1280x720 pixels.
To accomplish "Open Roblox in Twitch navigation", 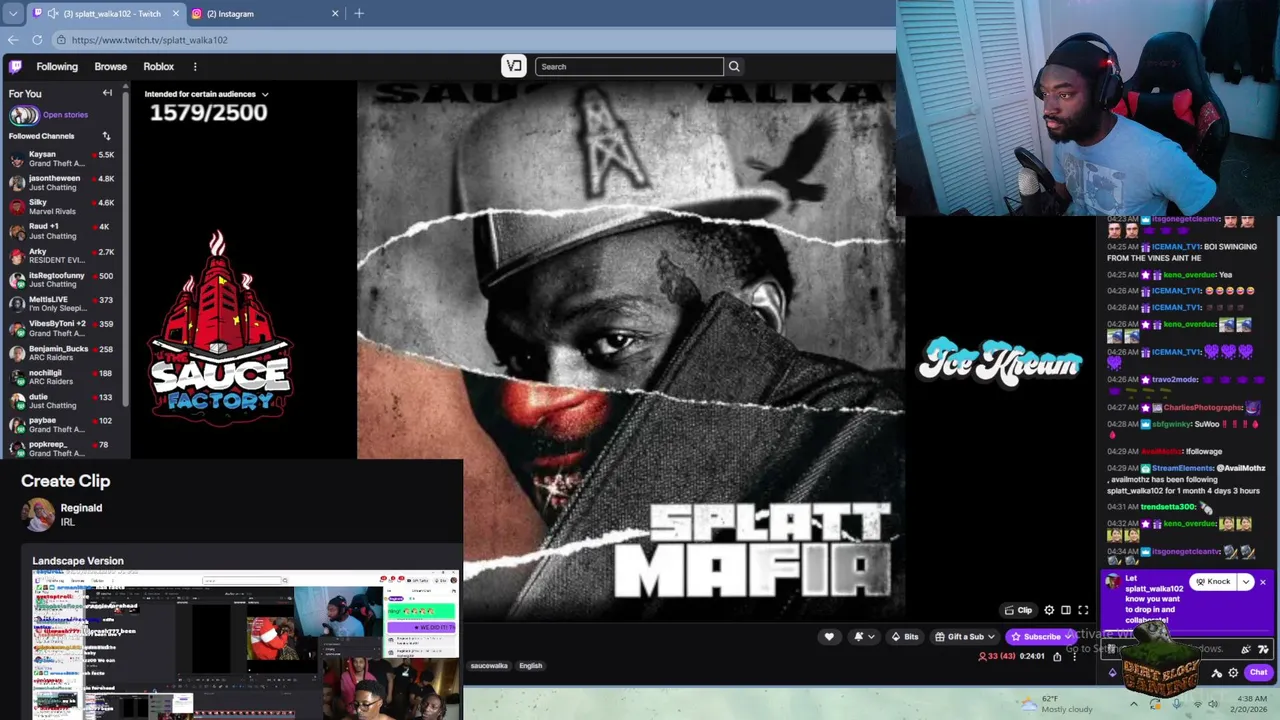I will point(158,67).
